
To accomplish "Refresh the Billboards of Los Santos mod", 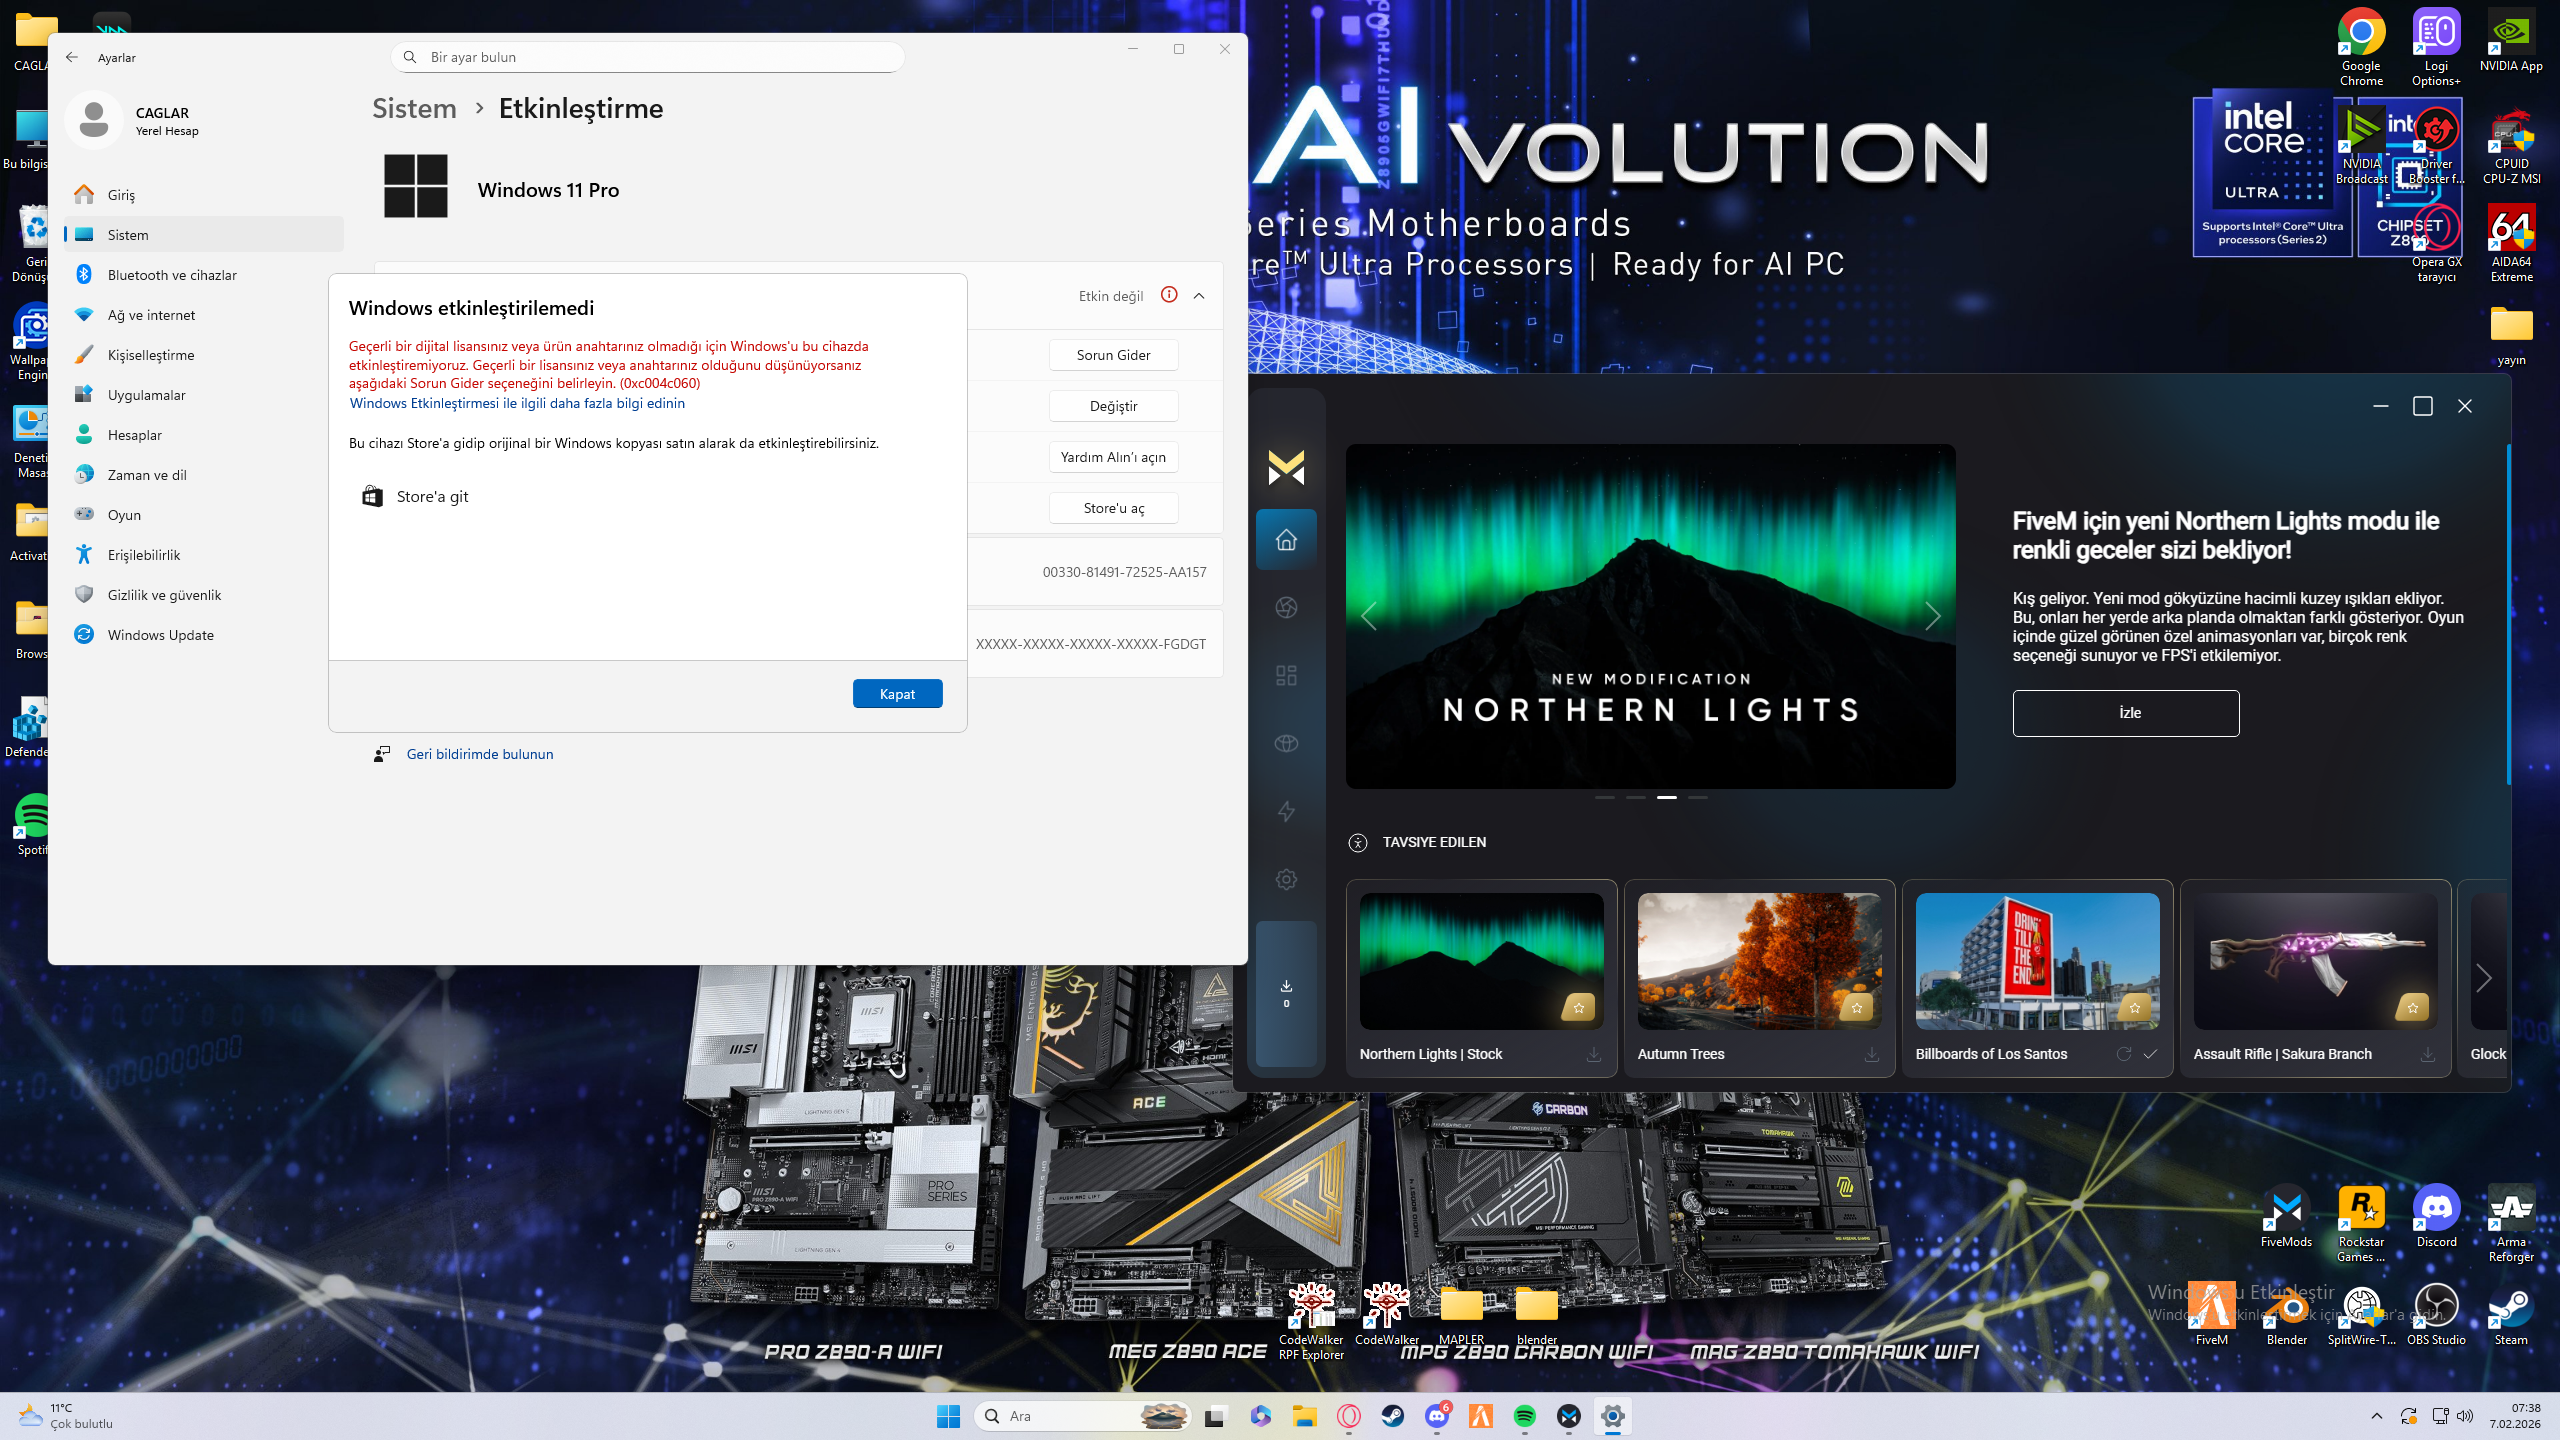I will coord(2124,1054).
